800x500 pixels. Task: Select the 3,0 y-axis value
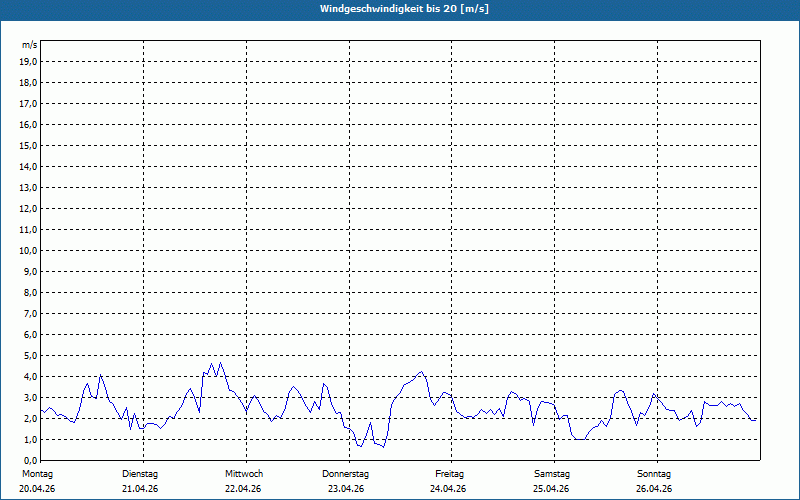click(x=30, y=397)
